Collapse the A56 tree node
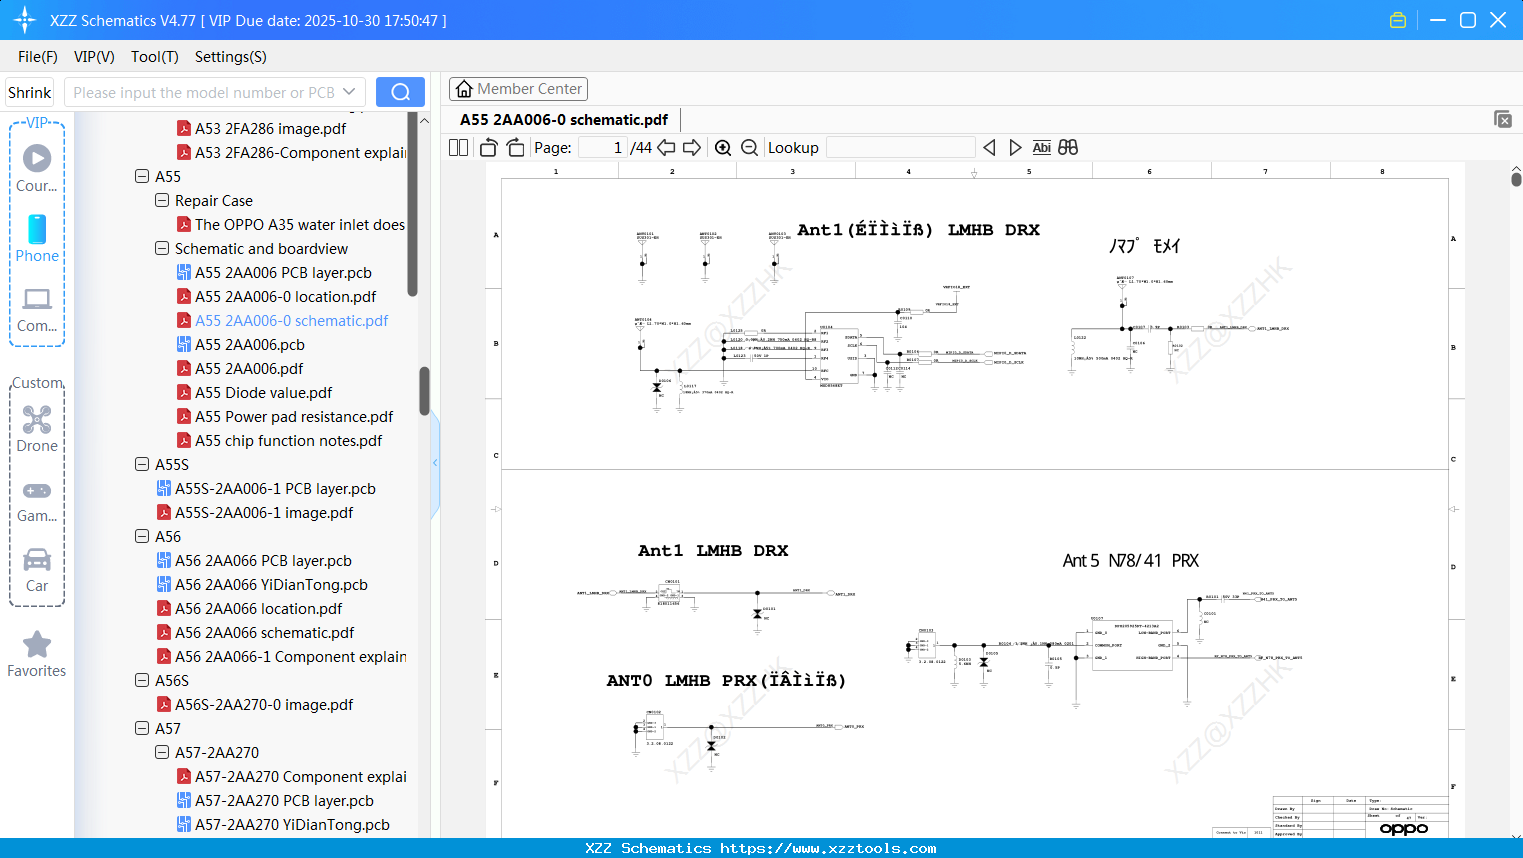The image size is (1523, 858). click(x=142, y=536)
